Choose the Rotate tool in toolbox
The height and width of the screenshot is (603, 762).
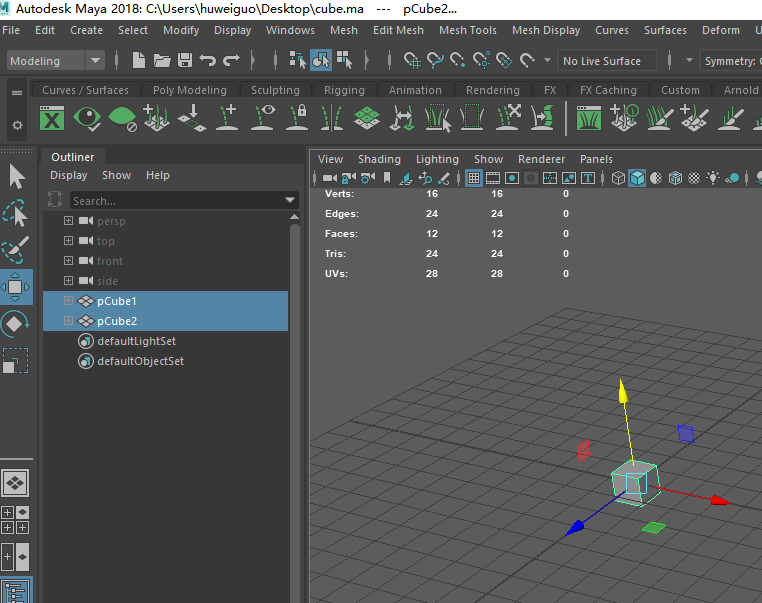17,324
